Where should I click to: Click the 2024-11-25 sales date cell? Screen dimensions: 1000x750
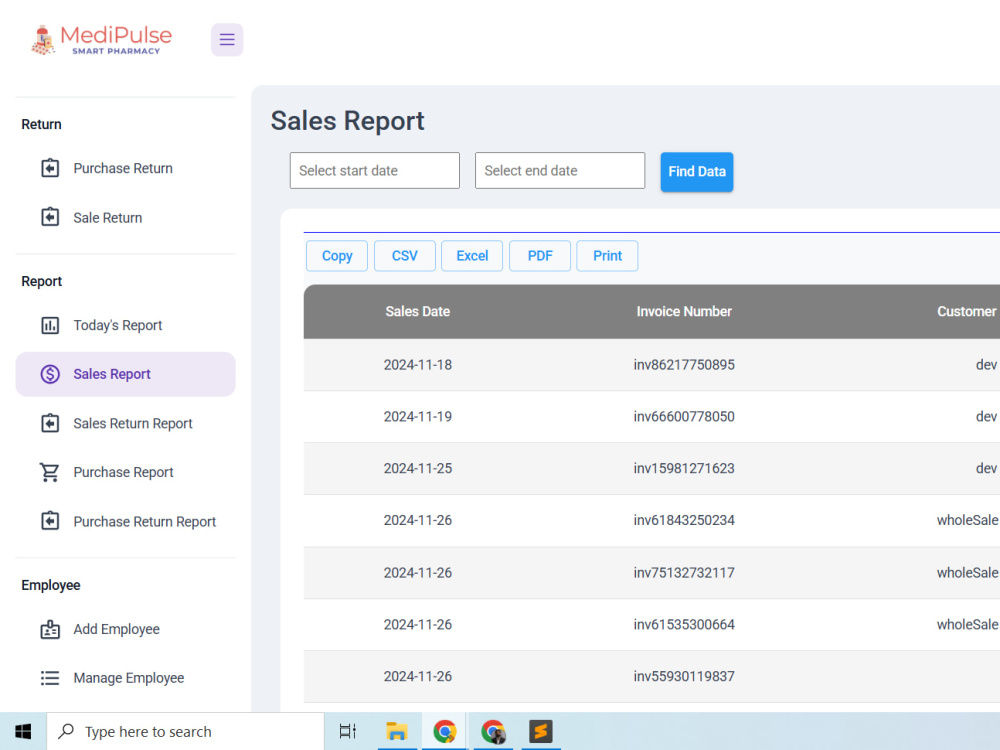click(418, 469)
